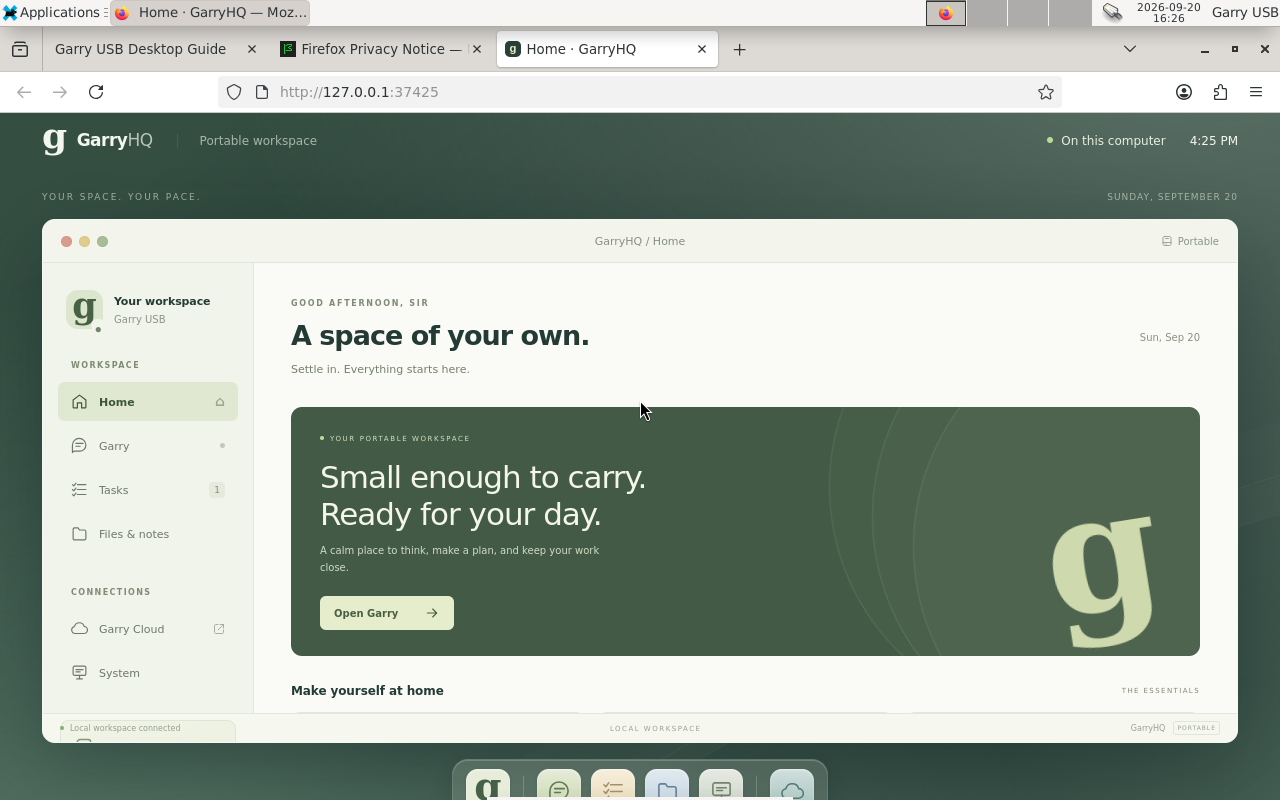
Task: Click the site information page icon
Action: [262, 92]
